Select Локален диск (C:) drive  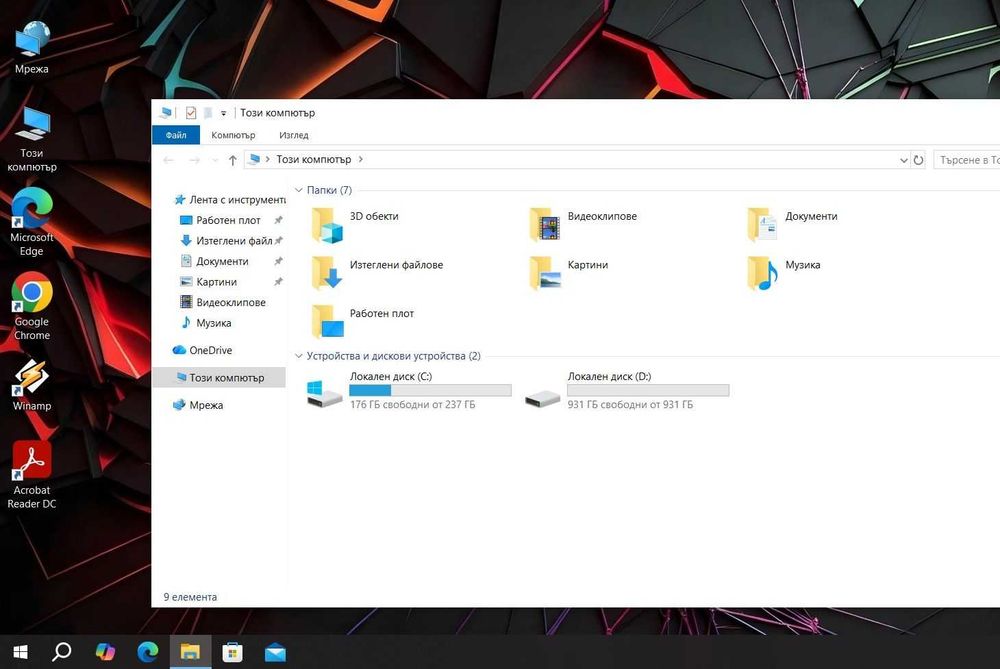tap(409, 390)
